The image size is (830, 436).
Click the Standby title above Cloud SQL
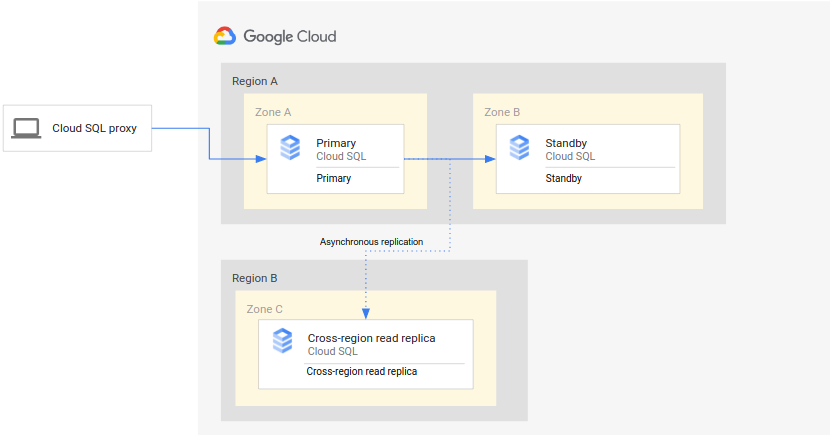(x=566, y=143)
